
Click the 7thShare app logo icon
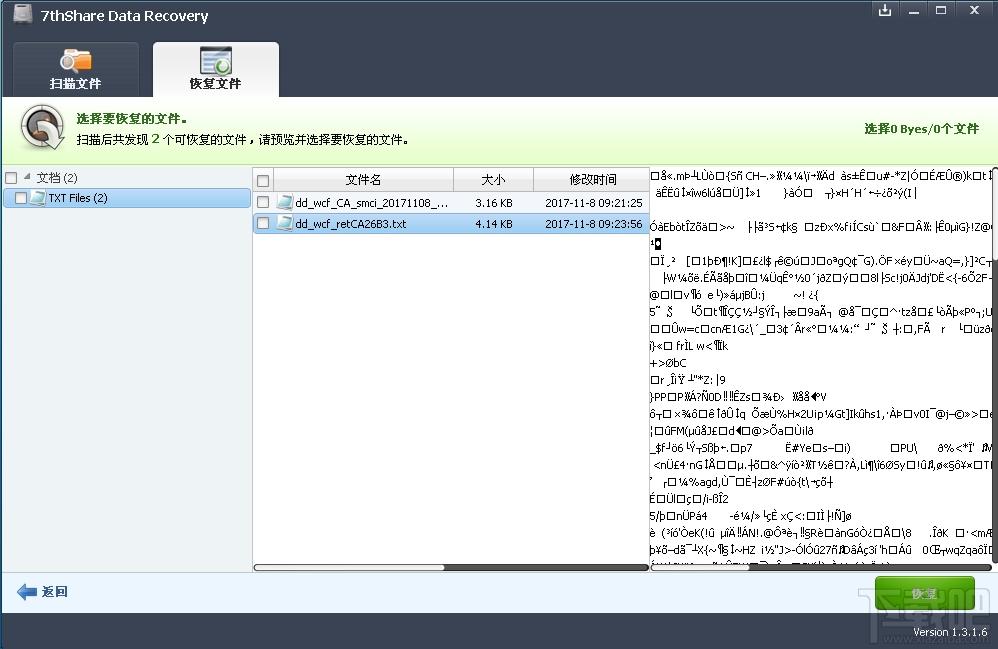(x=22, y=14)
